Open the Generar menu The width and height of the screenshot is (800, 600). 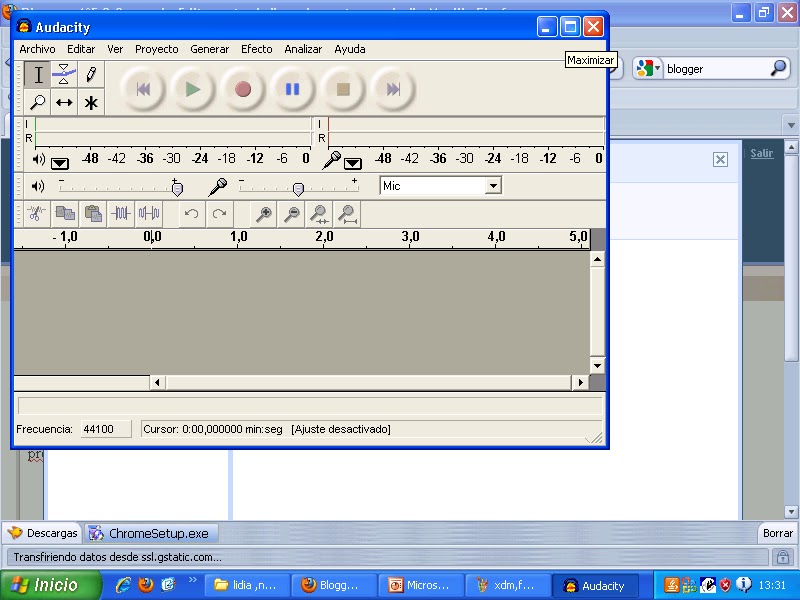[209, 49]
